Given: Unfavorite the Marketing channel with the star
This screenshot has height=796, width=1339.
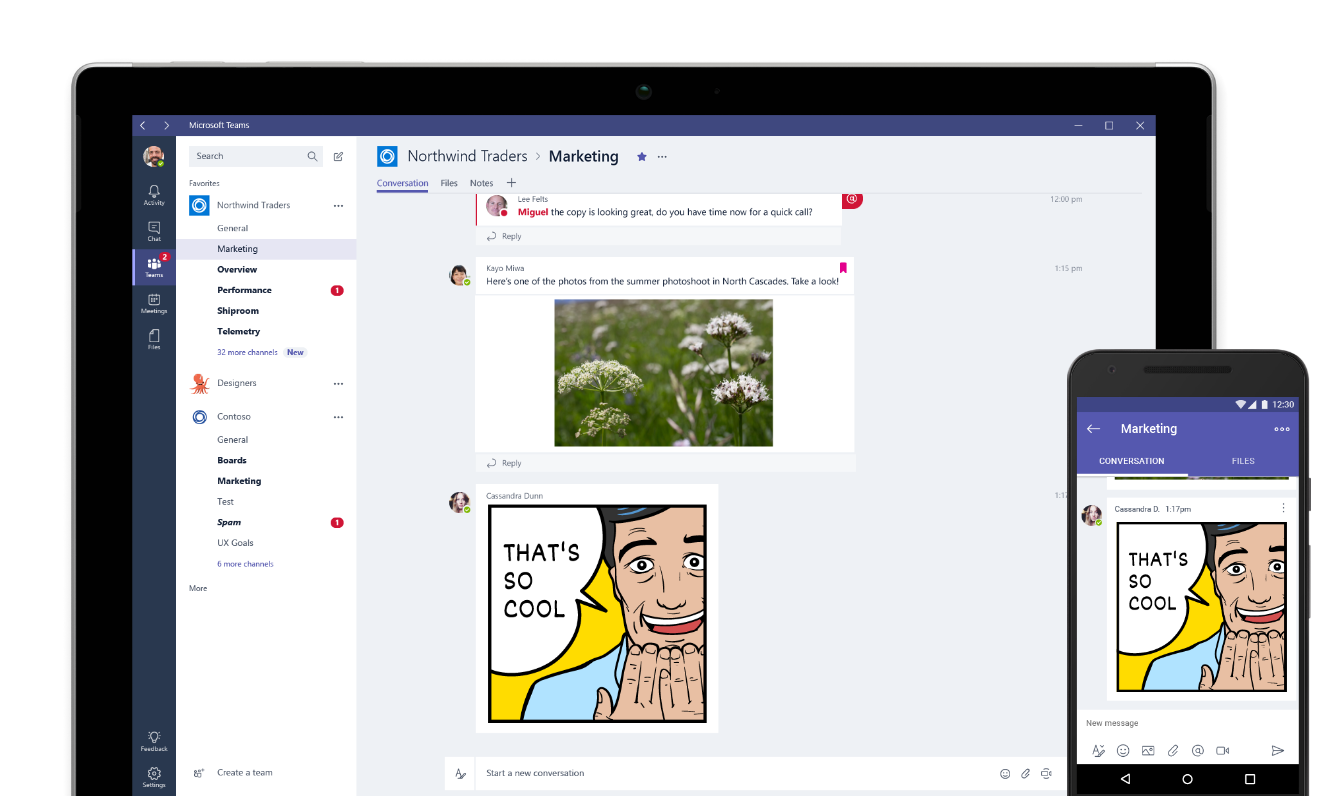Looking at the screenshot, I should (x=642, y=157).
